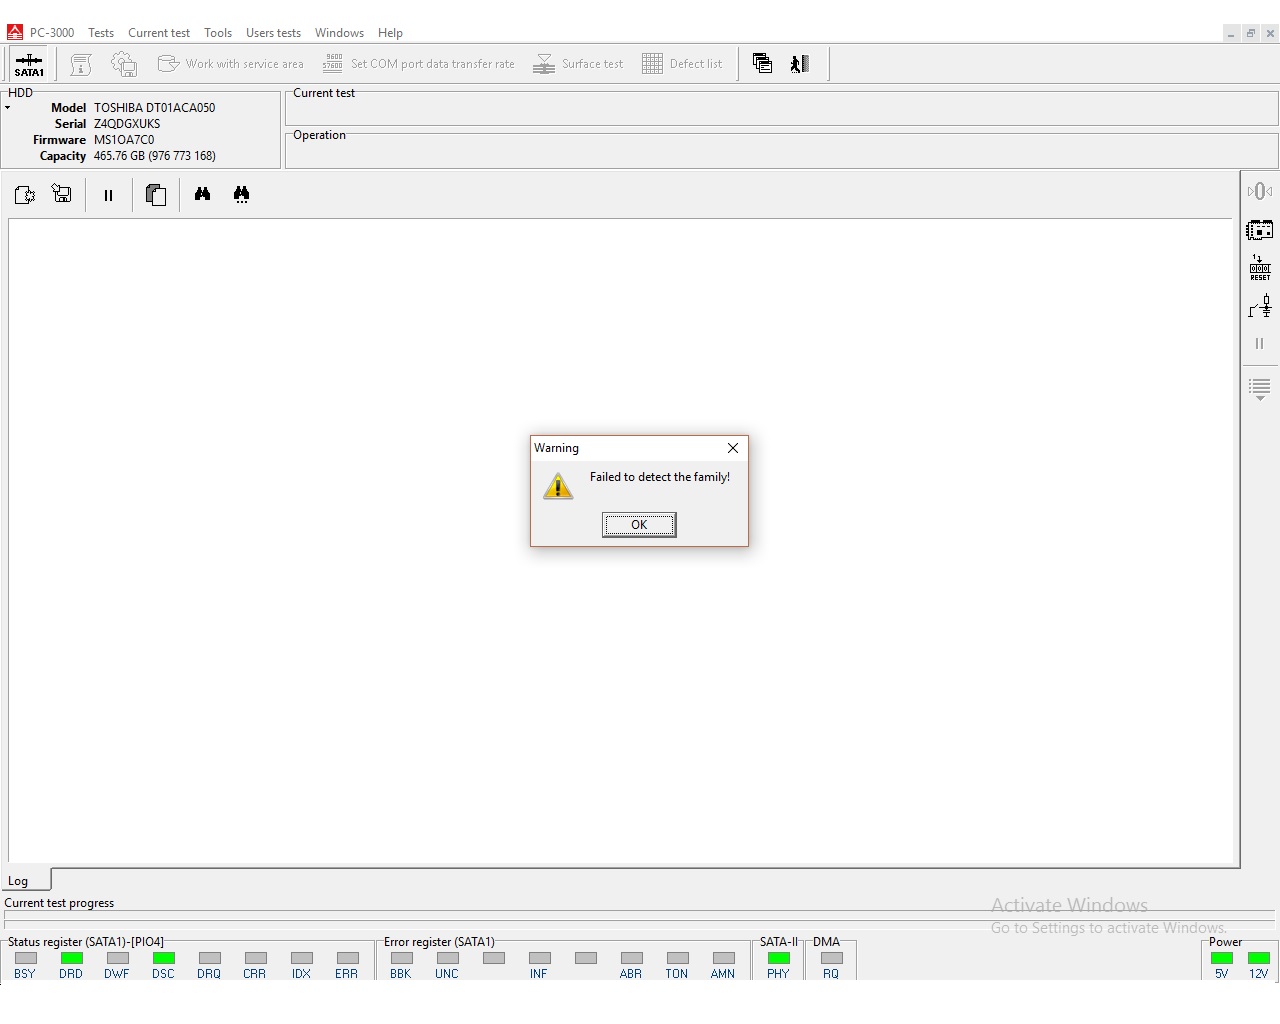Click the power switch icon on right sidebar
Screen dimensions: 1280x1024
point(1260,307)
